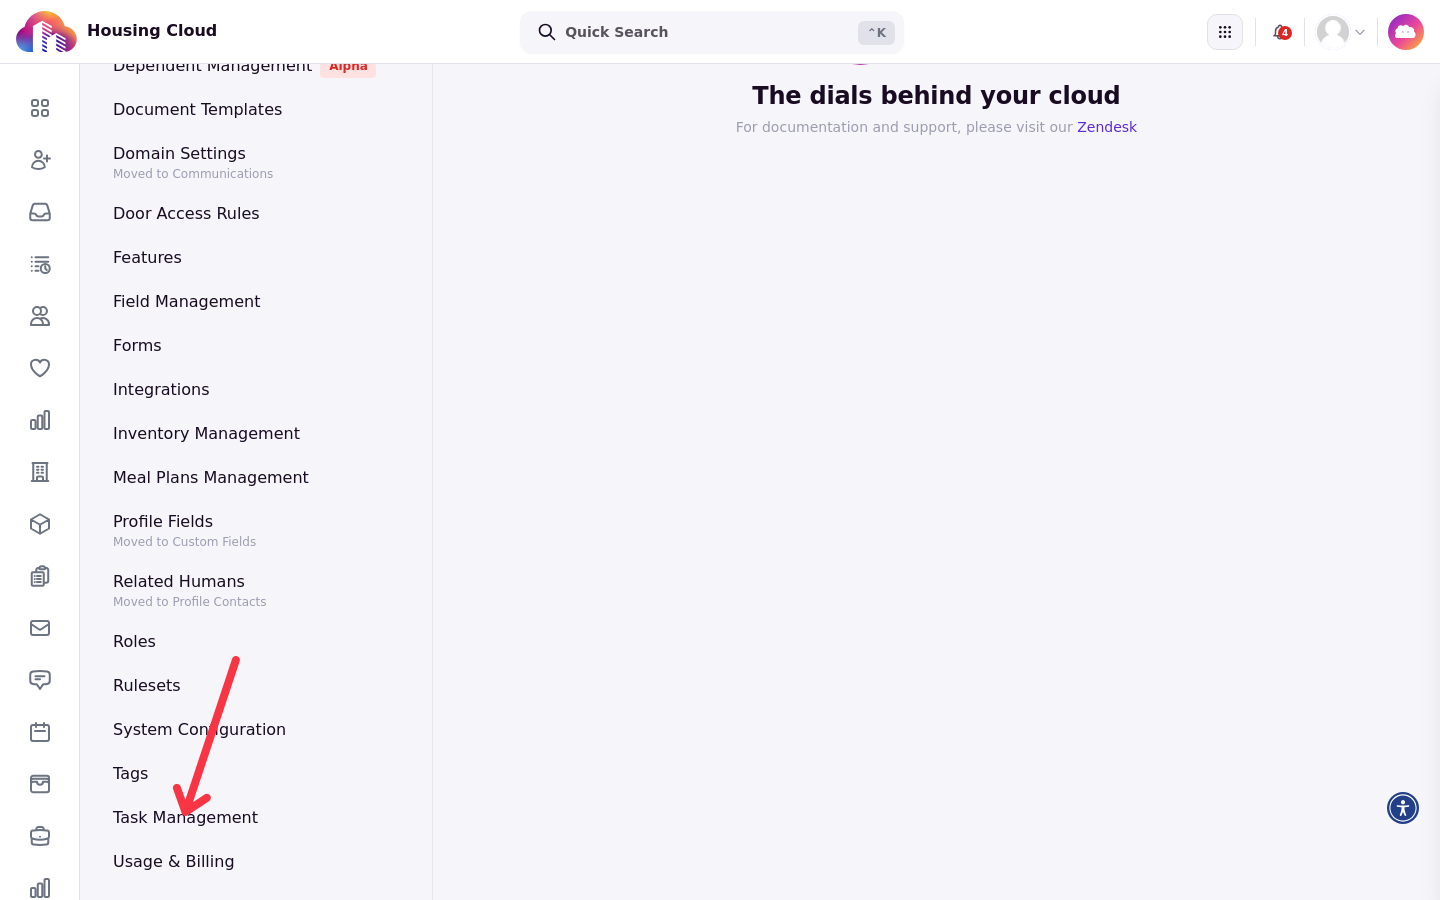Open the dashboard grid icon in sidebar
The width and height of the screenshot is (1440, 900).
coord(40,108)
